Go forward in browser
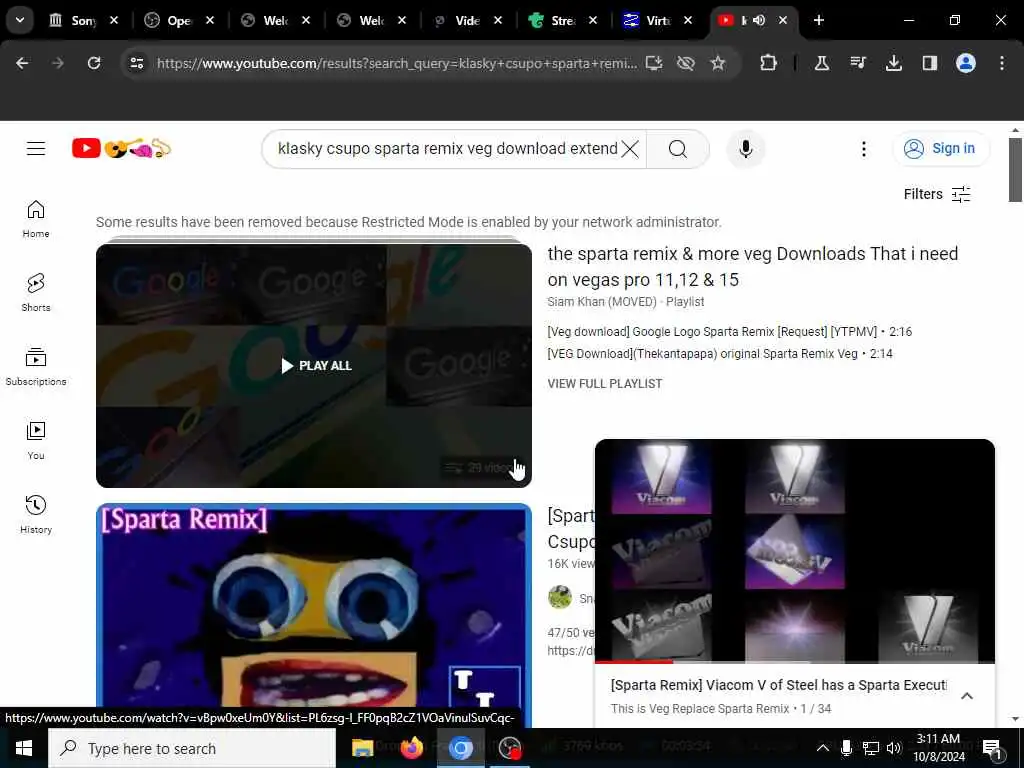 coord(58,63)
